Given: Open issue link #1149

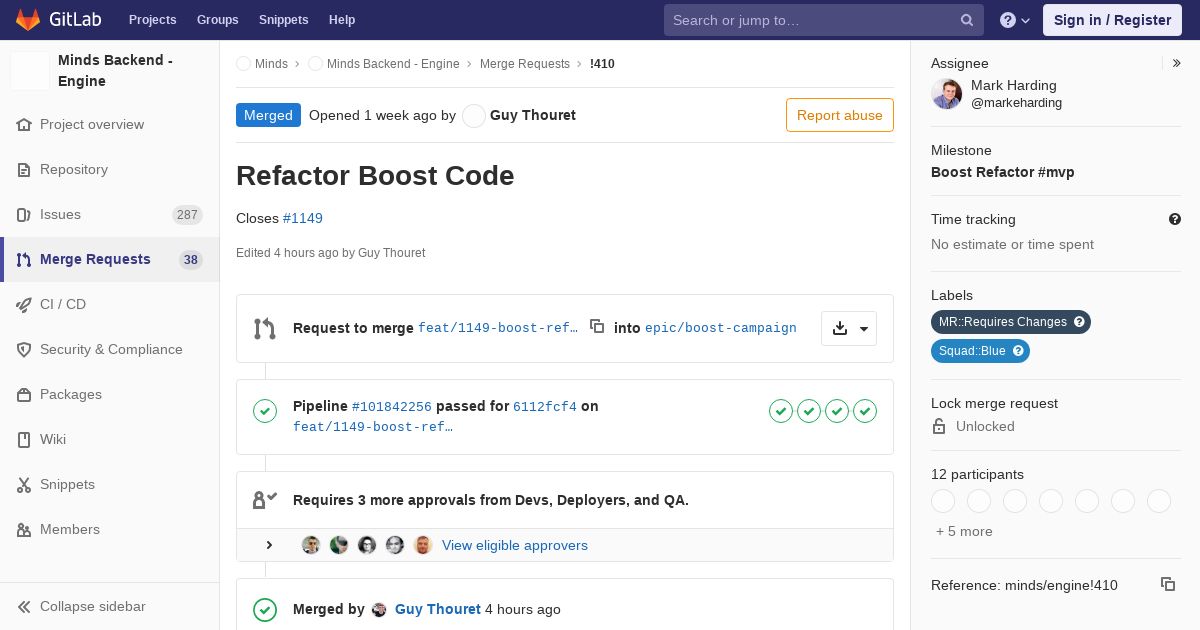Looking at the screenshot, I should point(303,218).
